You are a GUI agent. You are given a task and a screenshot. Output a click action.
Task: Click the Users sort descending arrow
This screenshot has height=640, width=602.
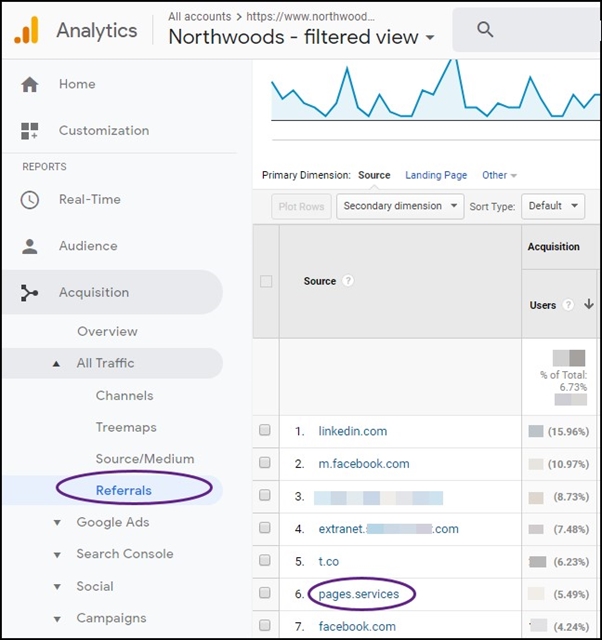589,304
